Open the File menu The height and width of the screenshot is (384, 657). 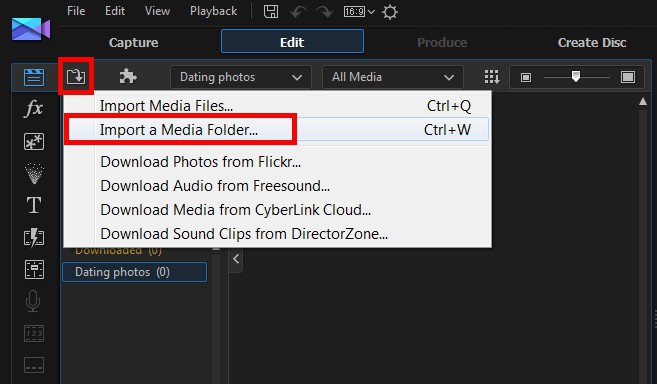point(76,11)
